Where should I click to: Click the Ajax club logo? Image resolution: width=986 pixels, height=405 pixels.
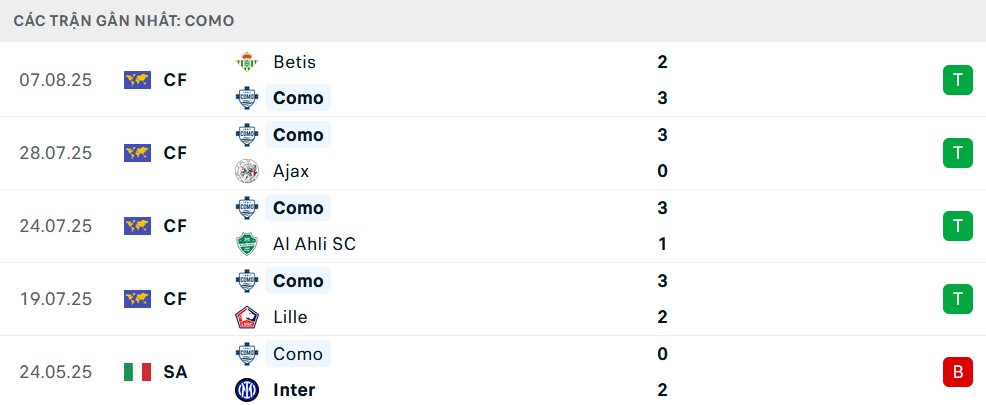click(x=246, y=171)
